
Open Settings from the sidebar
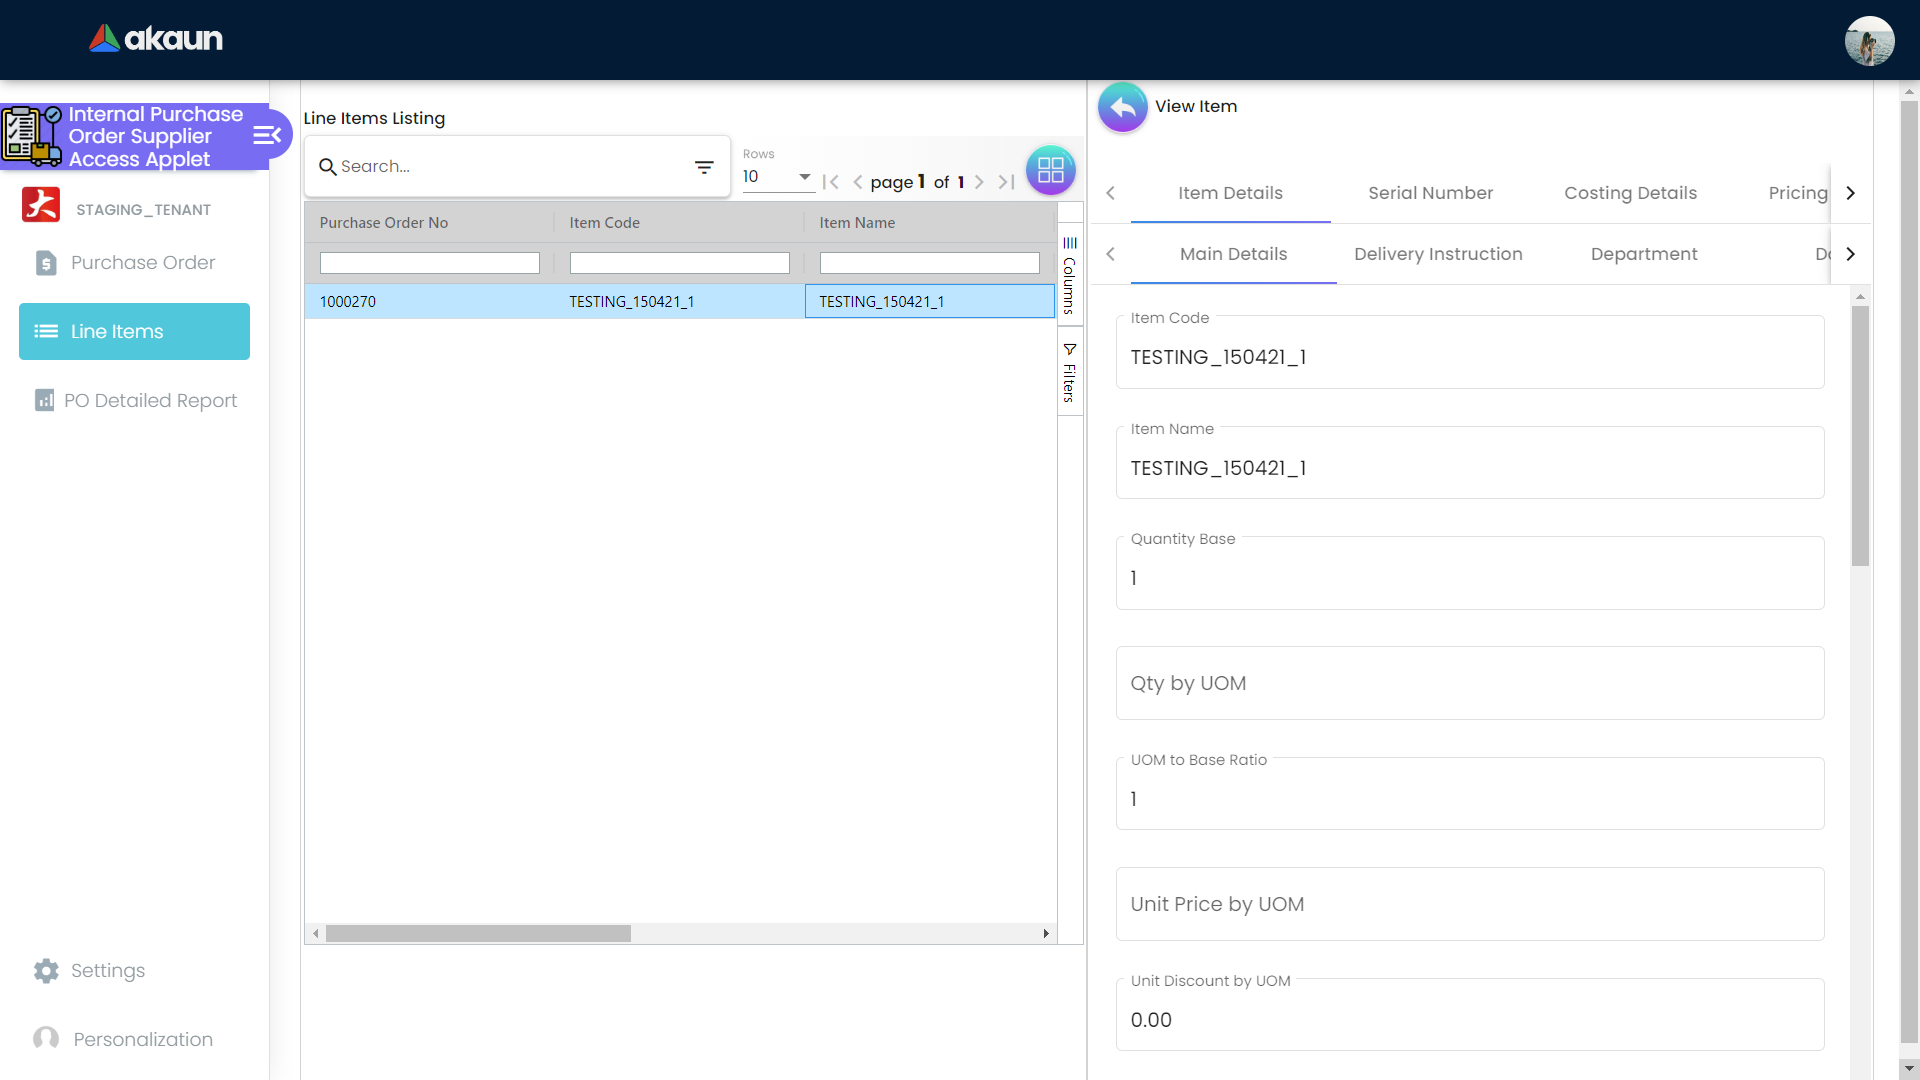[107, 970]
